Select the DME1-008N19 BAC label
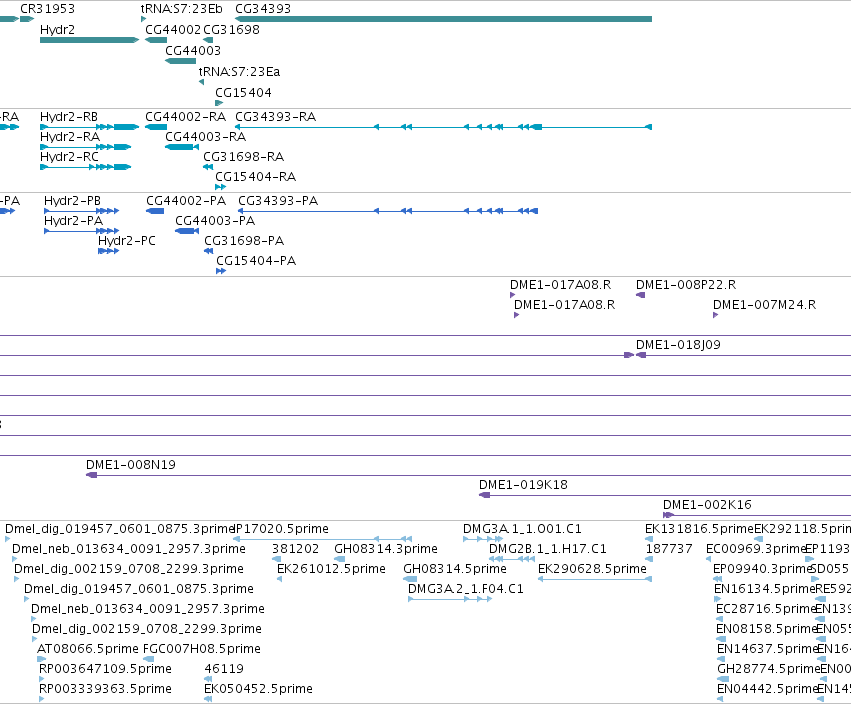The image size is (851, 704). point(131,465)
